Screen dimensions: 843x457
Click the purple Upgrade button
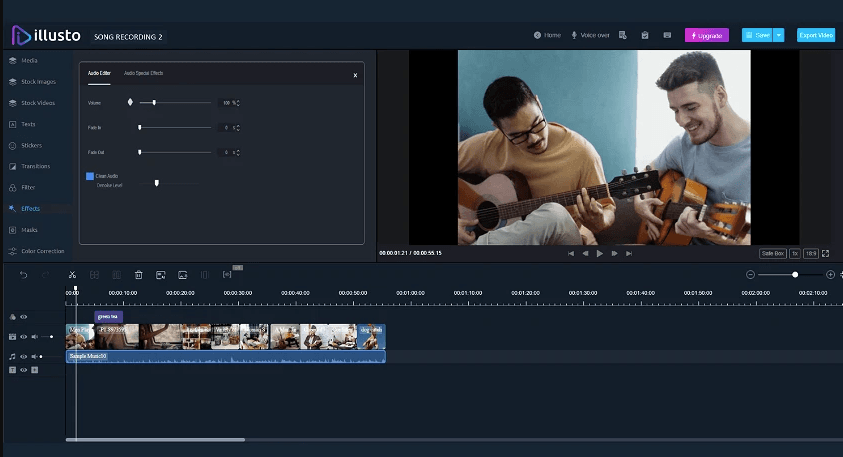click(x=706, y=35)
